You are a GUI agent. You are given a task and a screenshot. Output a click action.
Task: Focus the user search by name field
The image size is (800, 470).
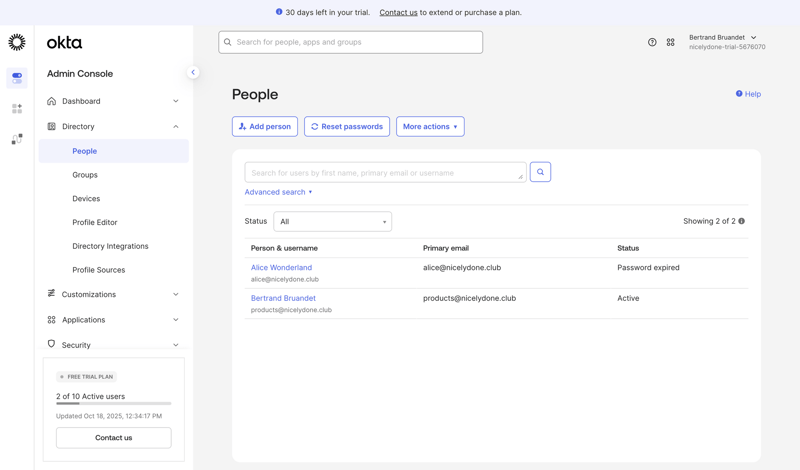tap(385, 172)
